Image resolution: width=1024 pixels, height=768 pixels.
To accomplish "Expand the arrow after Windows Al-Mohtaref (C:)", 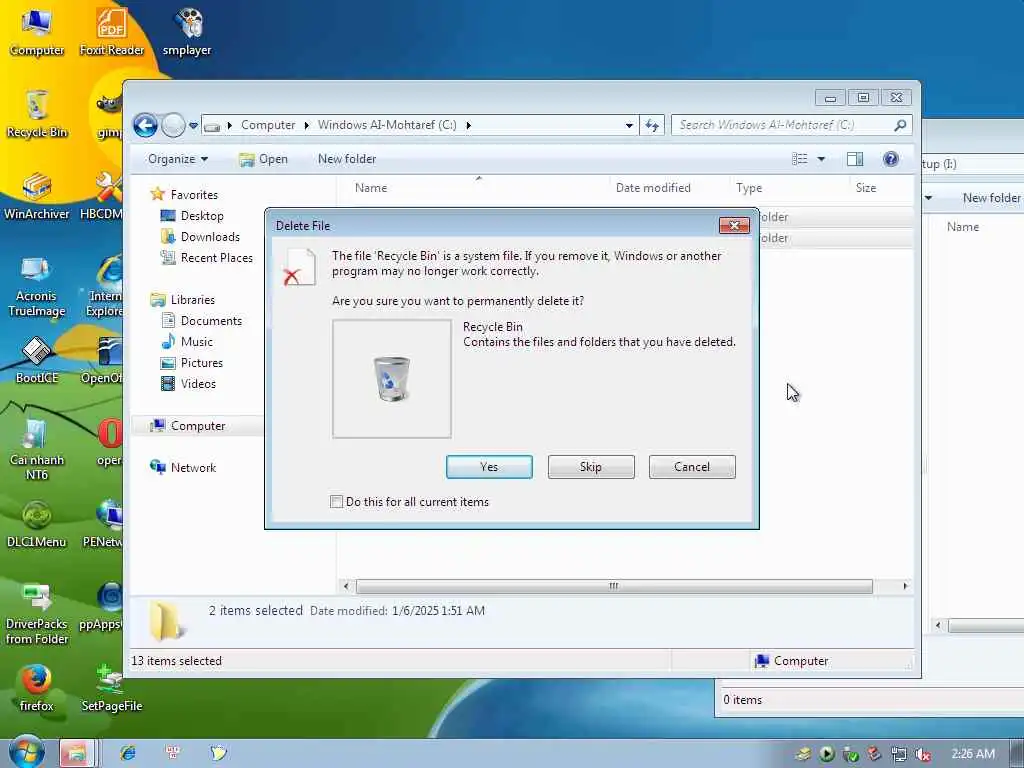I will [x=468, y=125].
